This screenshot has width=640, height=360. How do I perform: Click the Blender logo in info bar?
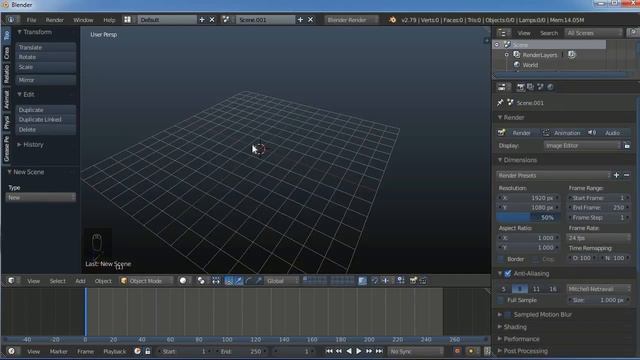point(392,20)
